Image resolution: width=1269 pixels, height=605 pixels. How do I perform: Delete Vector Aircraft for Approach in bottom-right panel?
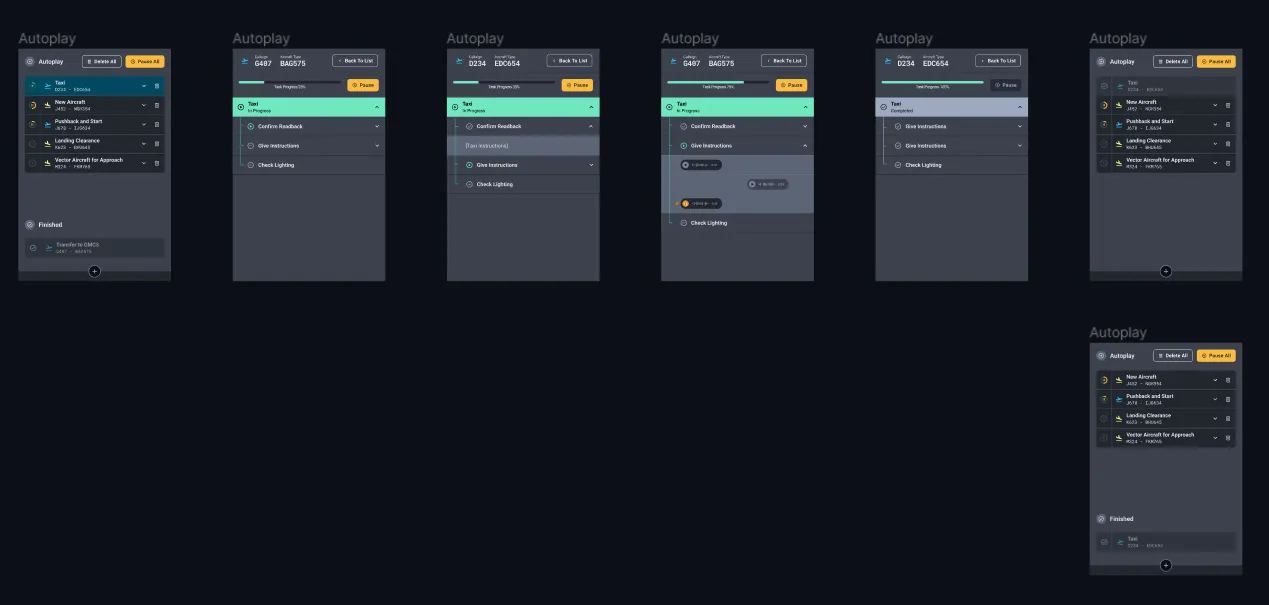(x=1228, y=437)
